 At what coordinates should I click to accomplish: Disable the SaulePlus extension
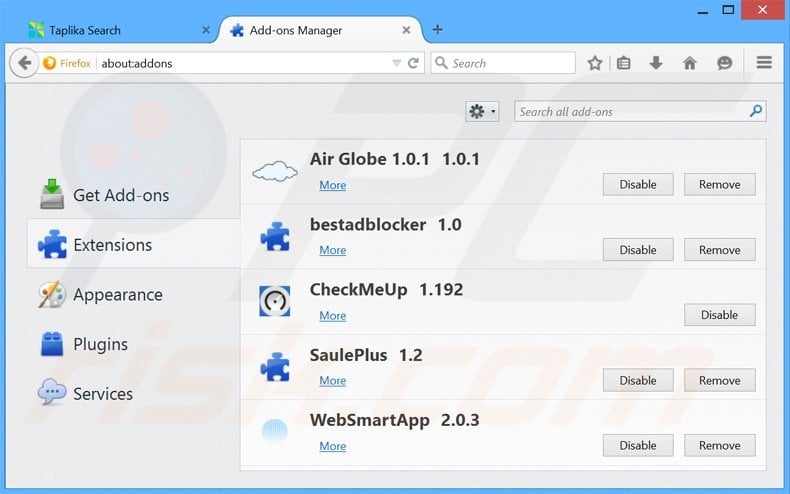tap(638, 381)
